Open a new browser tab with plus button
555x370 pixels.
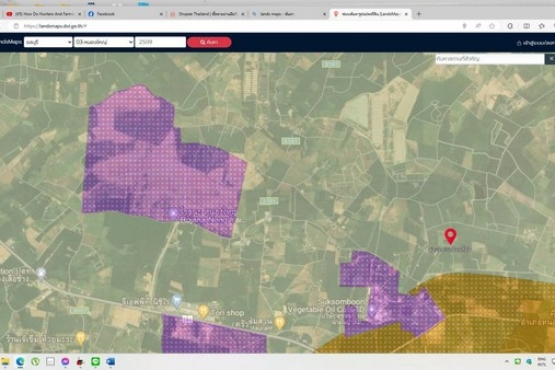click(x=419, y=14)
